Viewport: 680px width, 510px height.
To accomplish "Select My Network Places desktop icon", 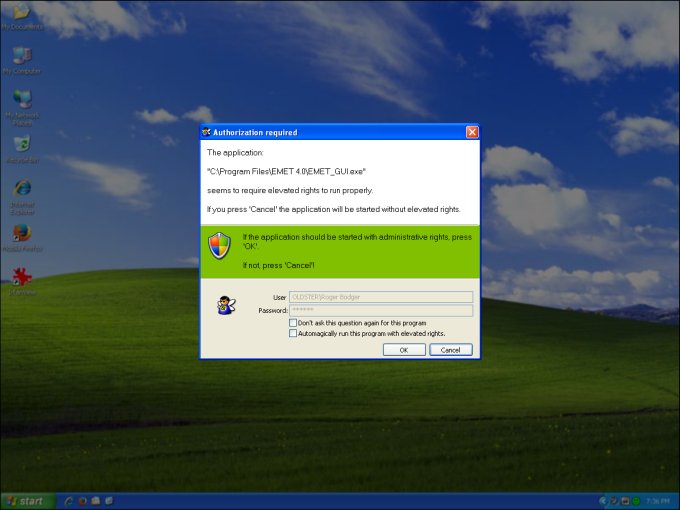I will pyautogui.click(x=21, y=100).
